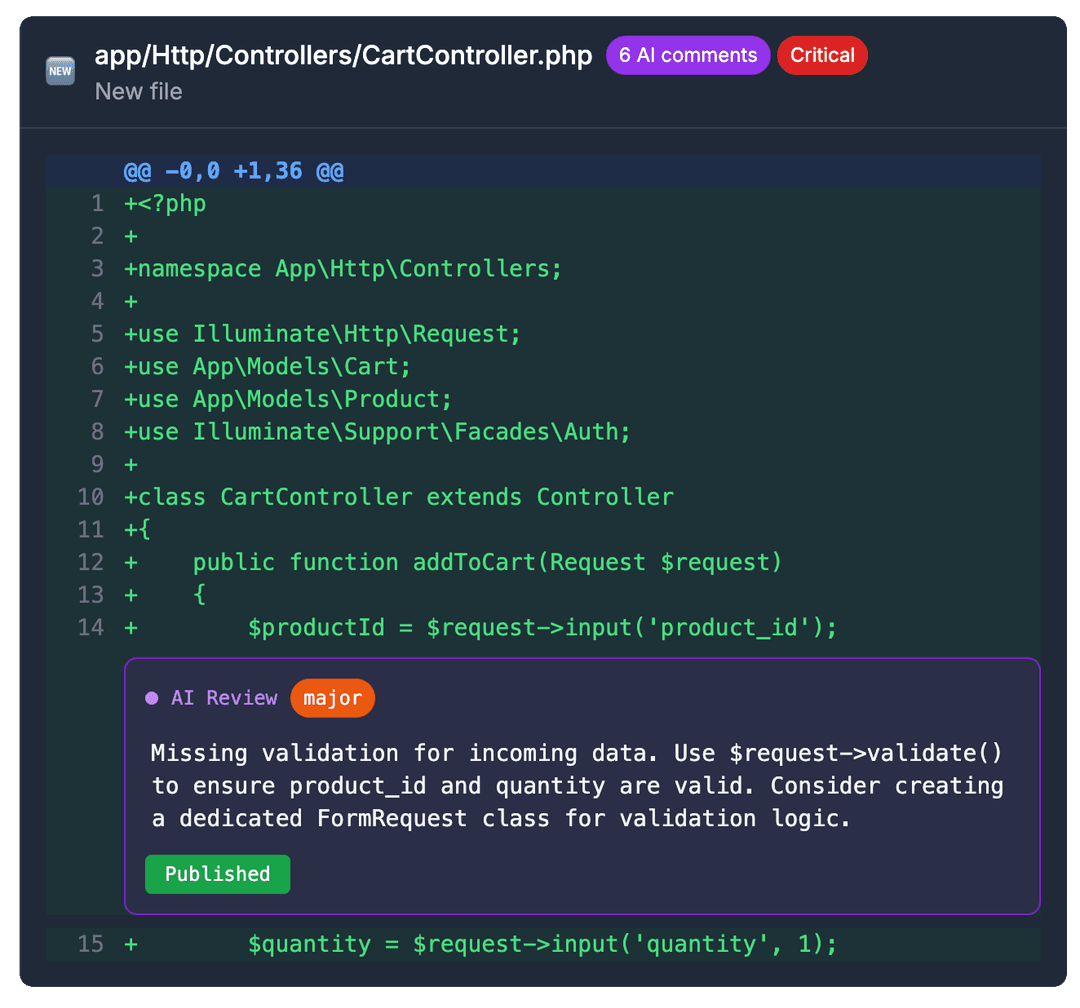Expand the 6 AI comments list

pos(688,55)
